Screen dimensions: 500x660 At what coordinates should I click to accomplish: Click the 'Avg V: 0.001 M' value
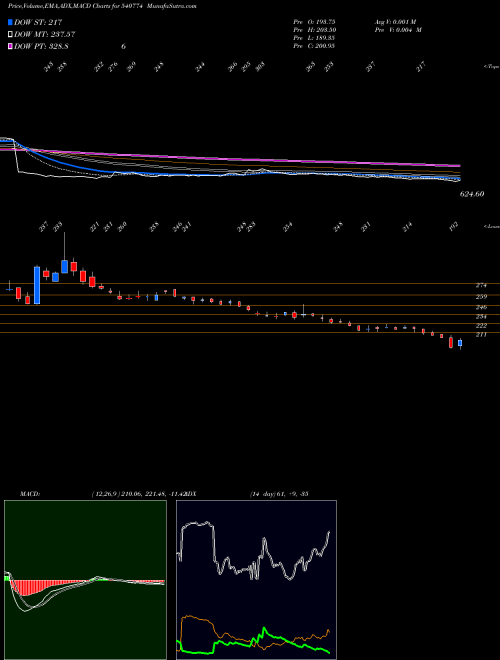pos(394,21)
